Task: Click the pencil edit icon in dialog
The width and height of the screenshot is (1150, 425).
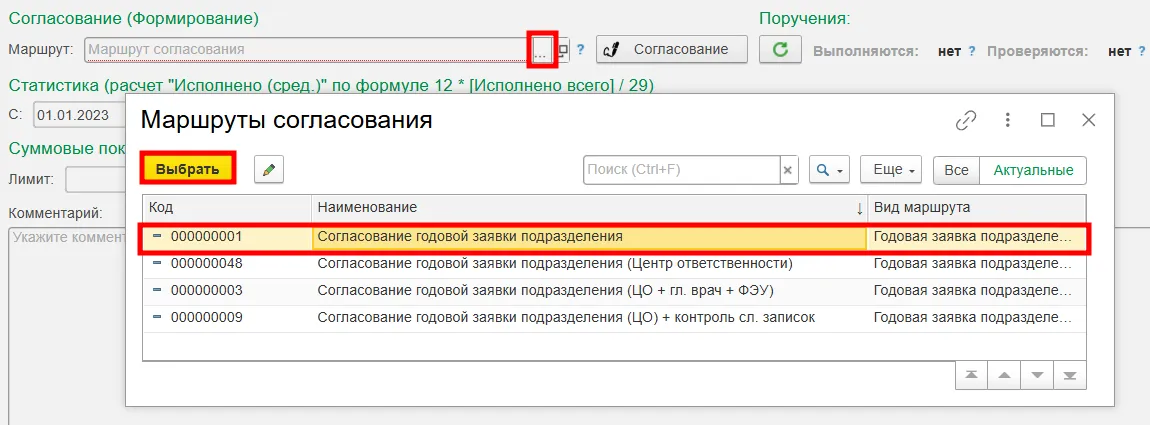Action: pyautogui.click(x=269, y=170)
